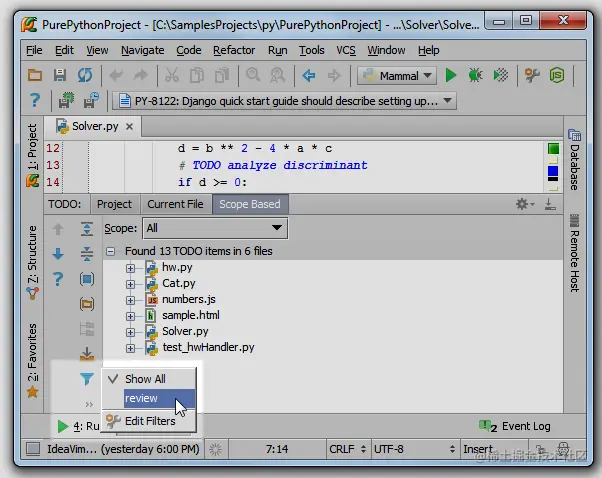This screenshot has width=602, height=478.
Task: Select the review filter menu item
Action: point(149,398)
